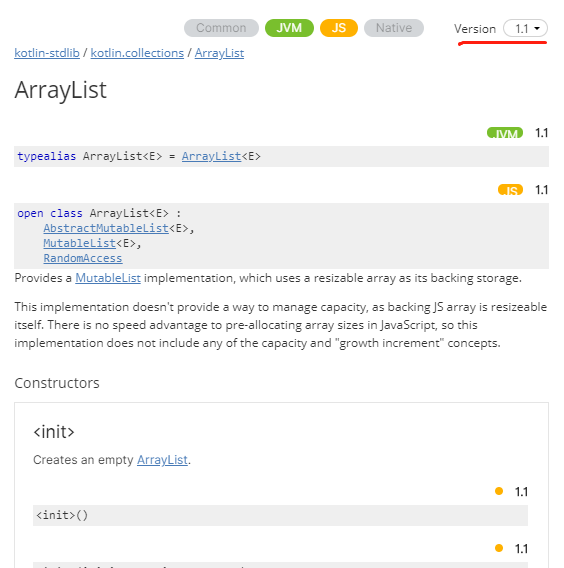Click the <init> constructor heading
Screen dimensions: 564x568
coord(54,432)
